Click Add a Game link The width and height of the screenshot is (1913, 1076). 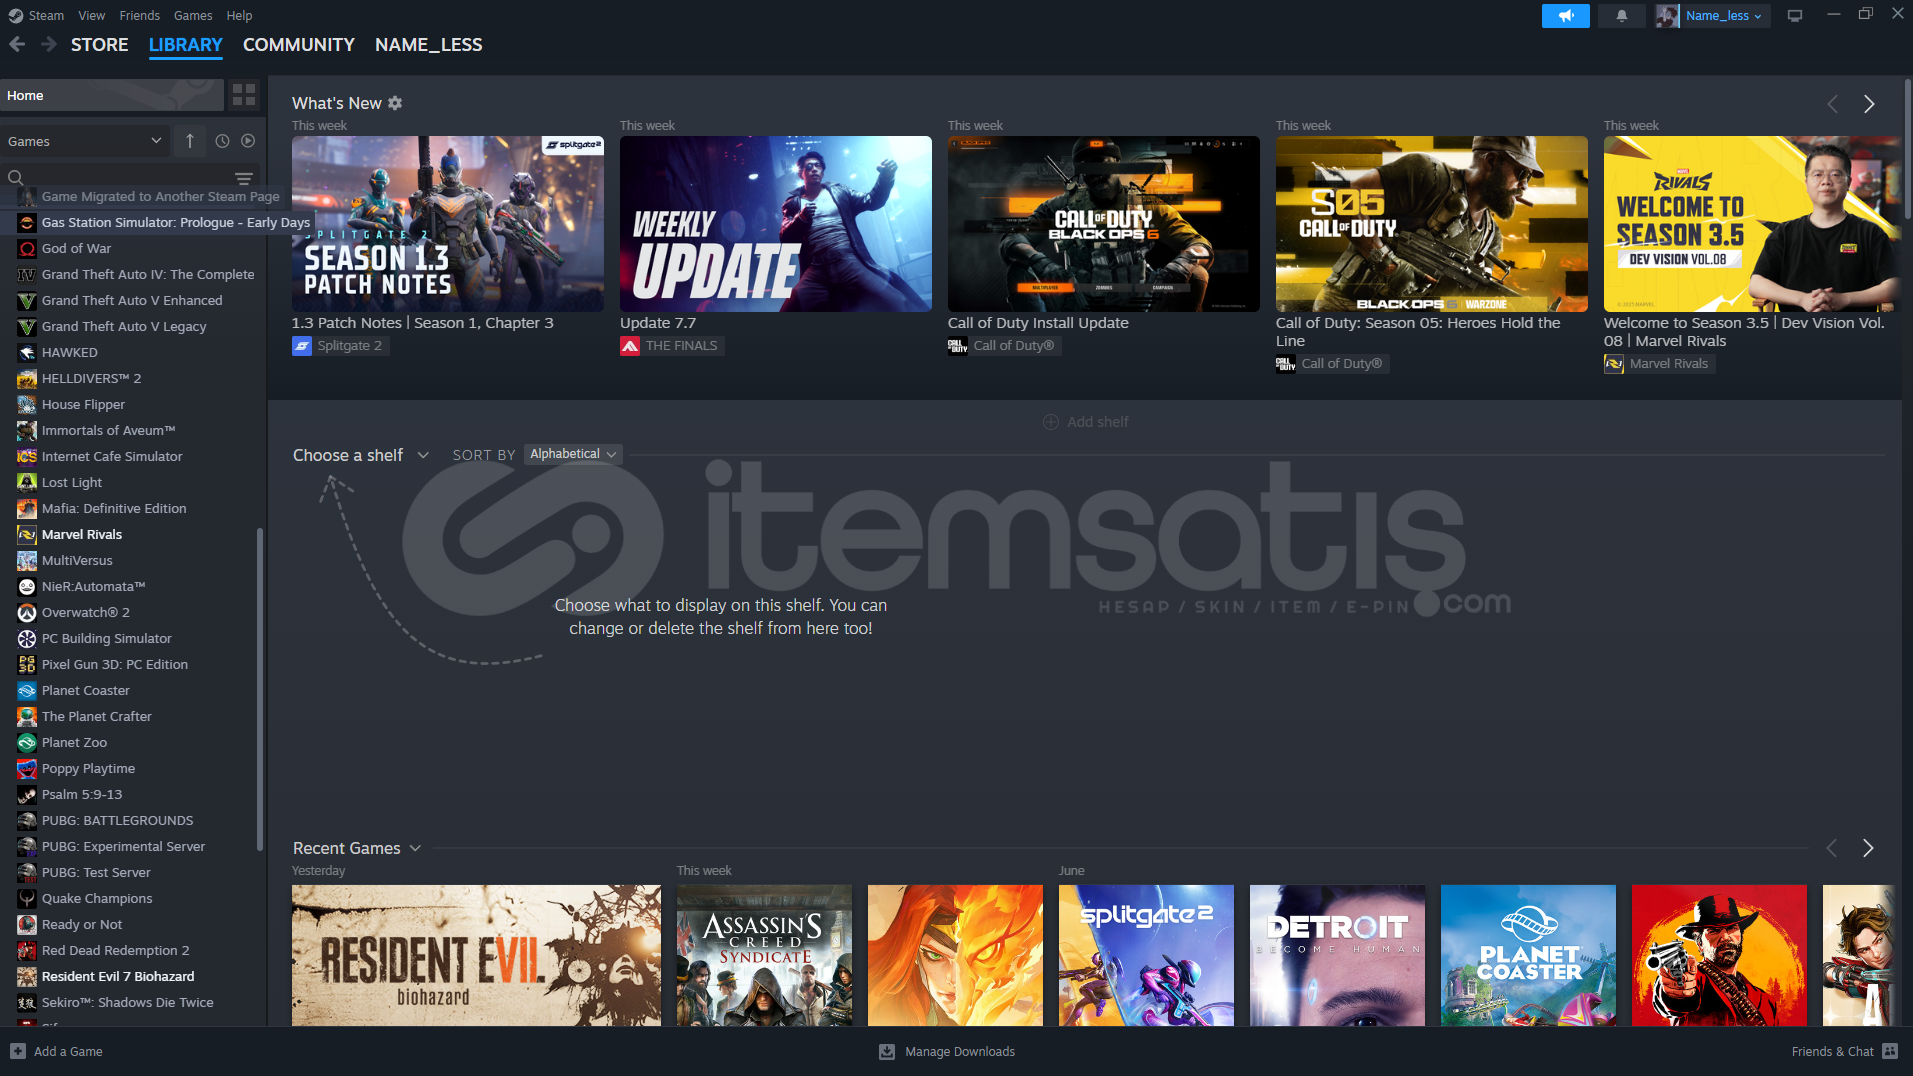[68, 1051]
